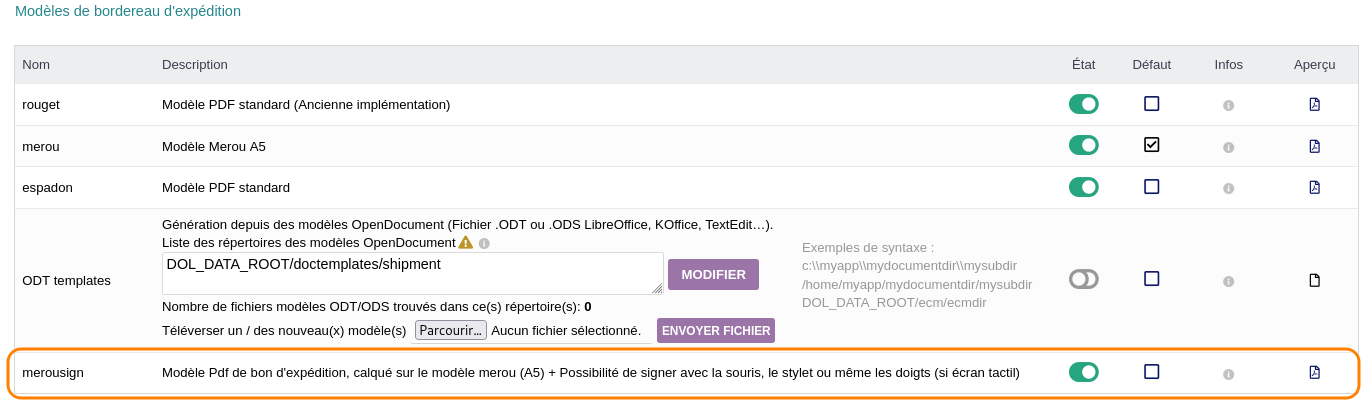
Task: Click the MODIFIER button
Action: tap(713, 274)
